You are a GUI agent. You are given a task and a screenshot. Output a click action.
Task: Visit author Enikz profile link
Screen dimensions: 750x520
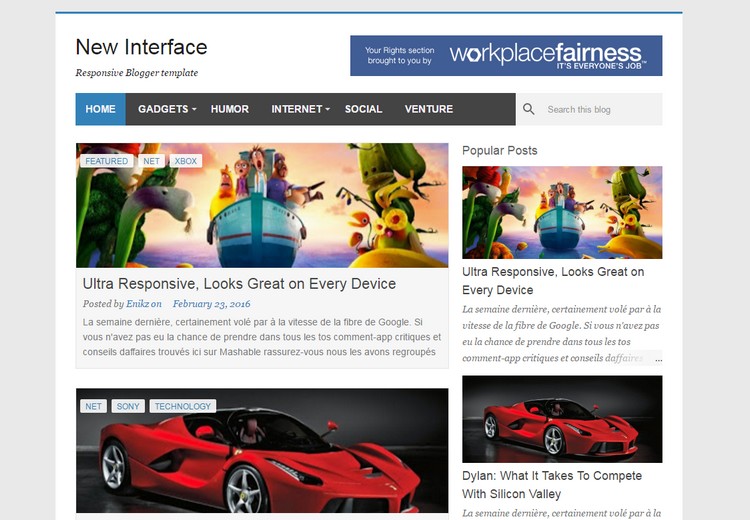click(x=137, y=304)
